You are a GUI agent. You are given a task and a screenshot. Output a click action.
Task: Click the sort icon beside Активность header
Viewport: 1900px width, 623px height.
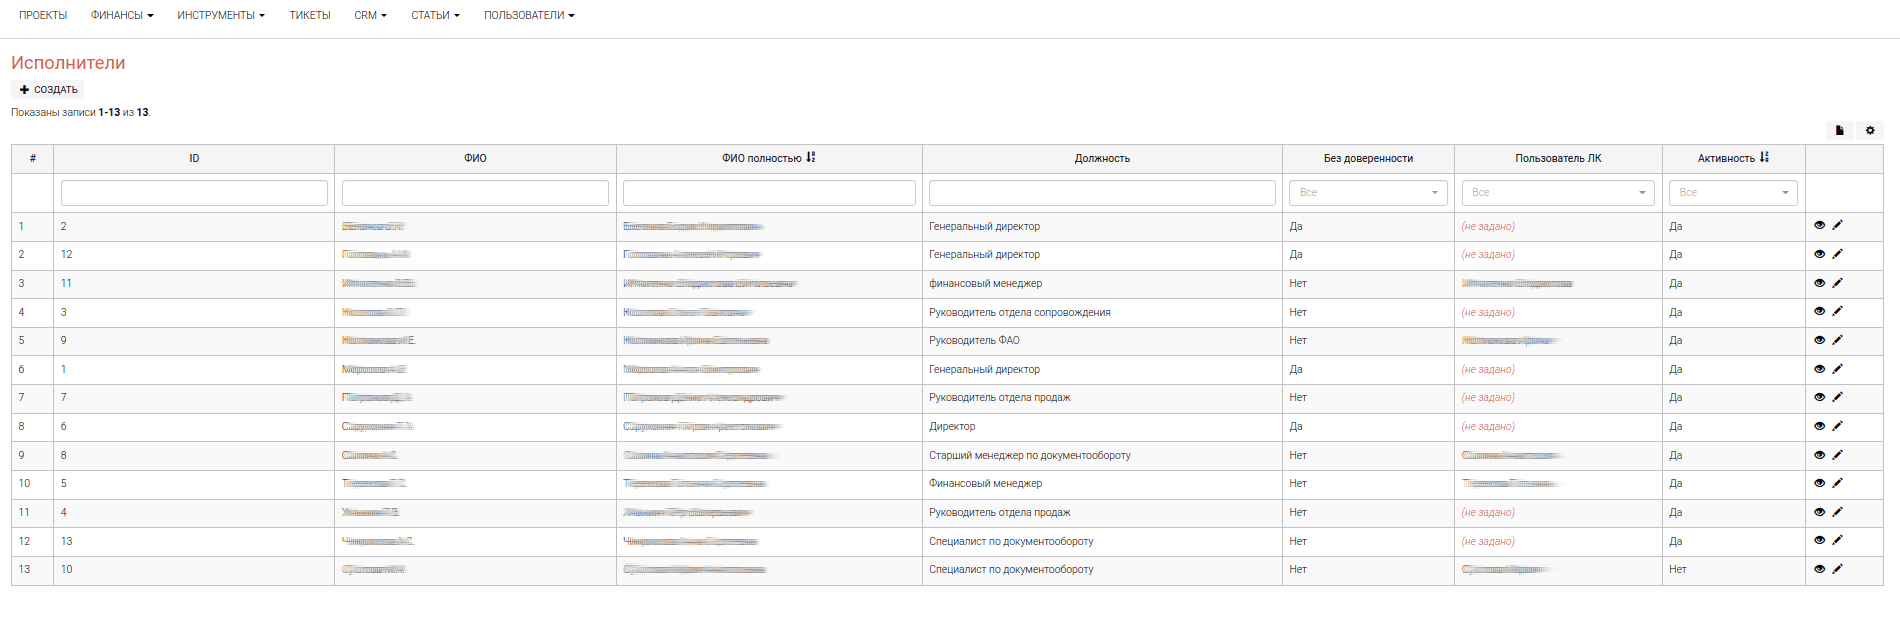(1764, 158)
